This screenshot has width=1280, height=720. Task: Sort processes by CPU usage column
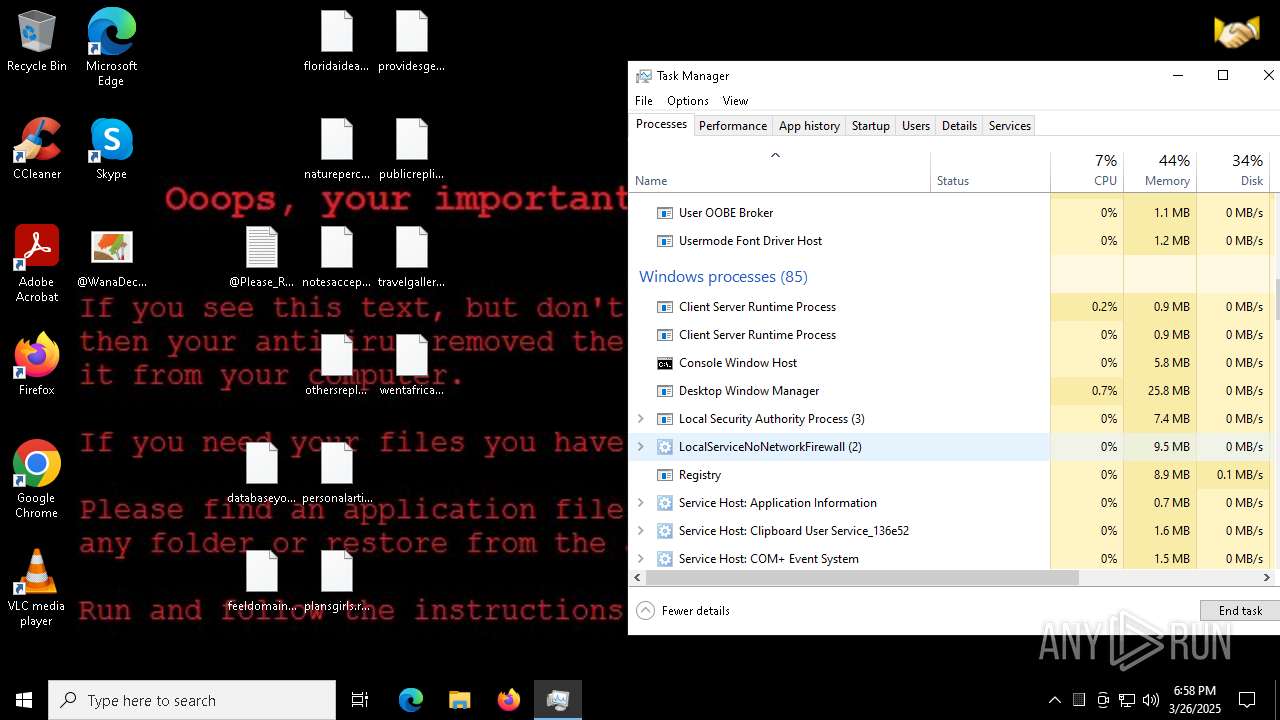tap(1087, 171)
